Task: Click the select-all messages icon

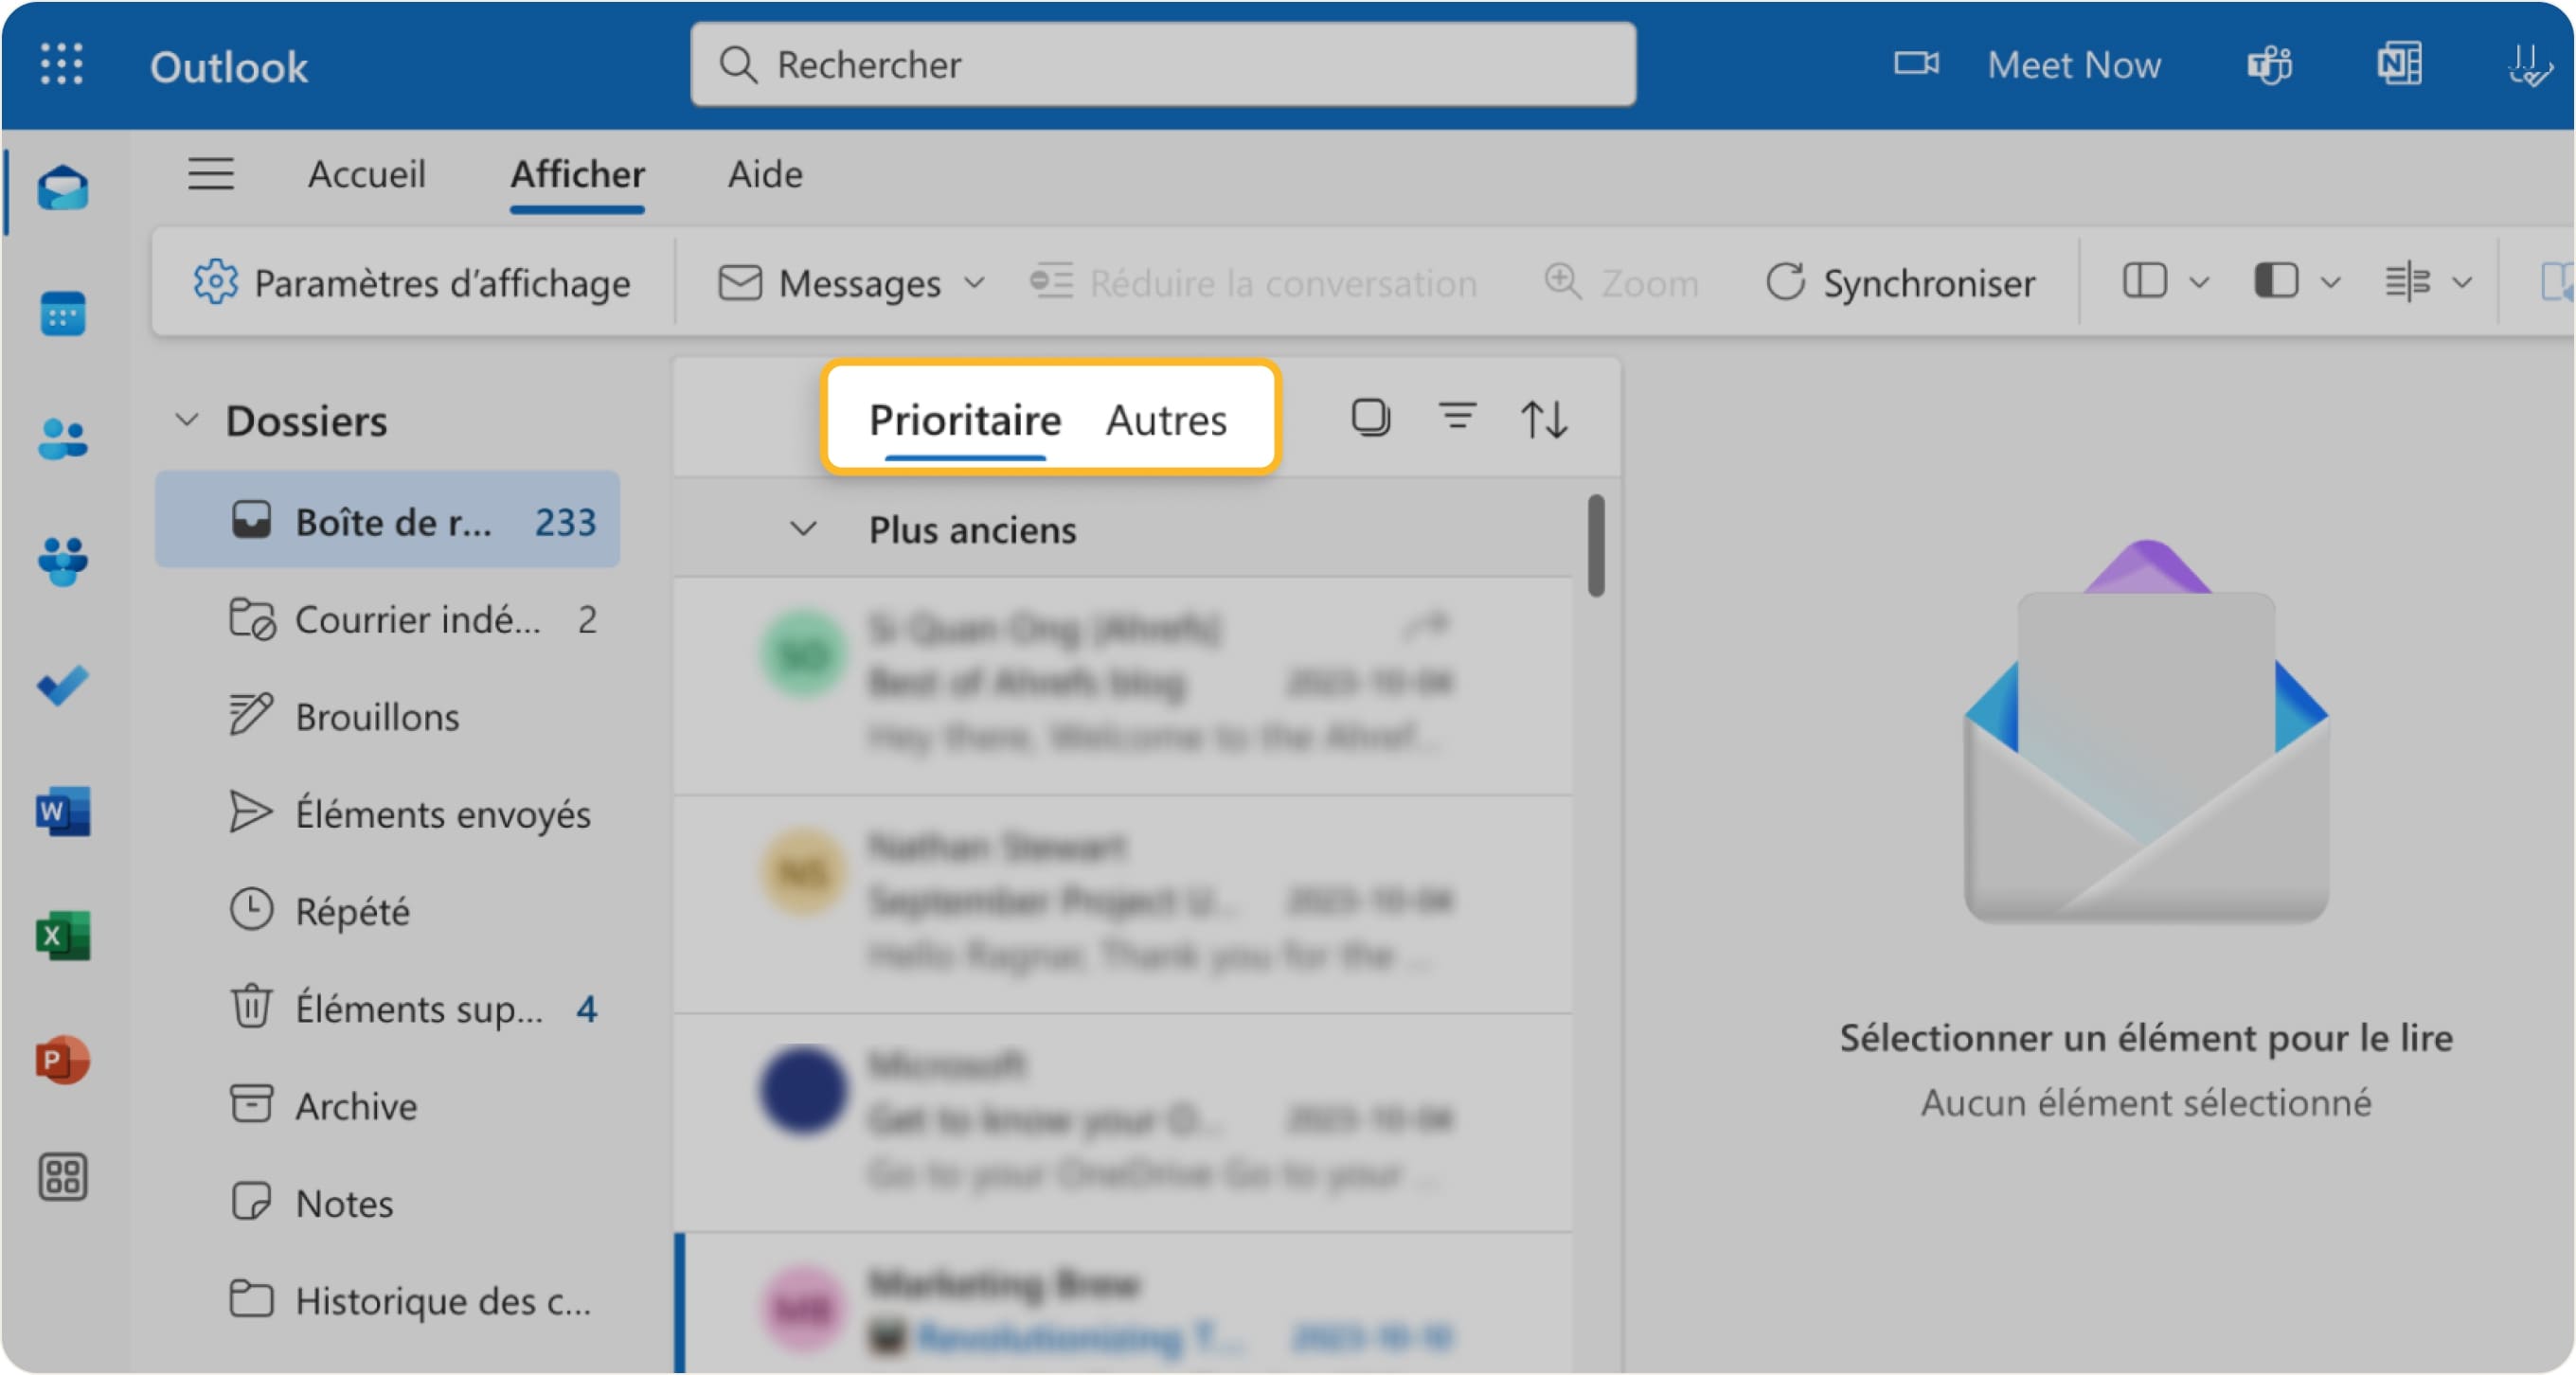Action: 1370,417
